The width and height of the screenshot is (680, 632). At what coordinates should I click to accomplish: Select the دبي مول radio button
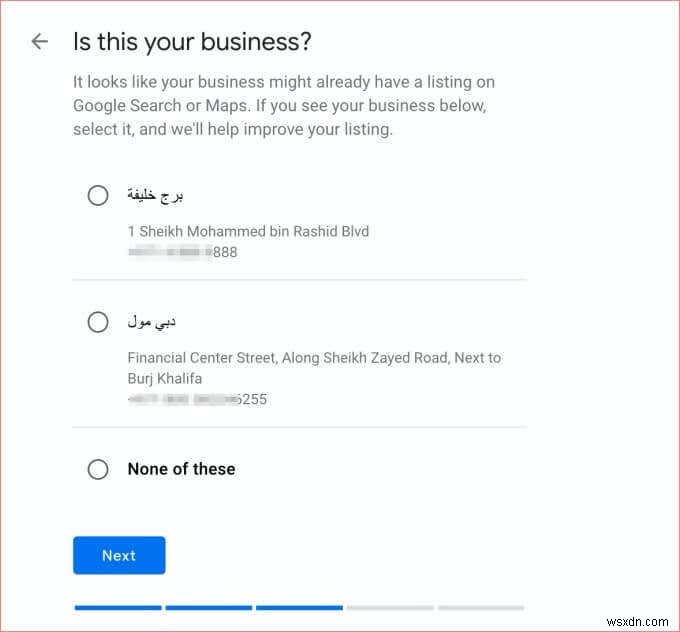(x=98, y=322)
